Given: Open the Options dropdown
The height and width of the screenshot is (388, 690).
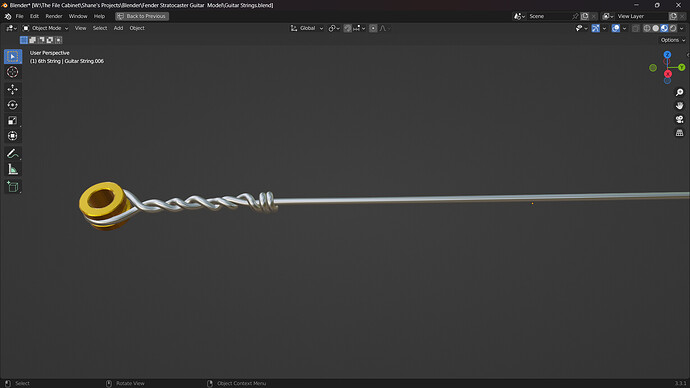Looking at the screenshot, I should click(x=673, y=40).
